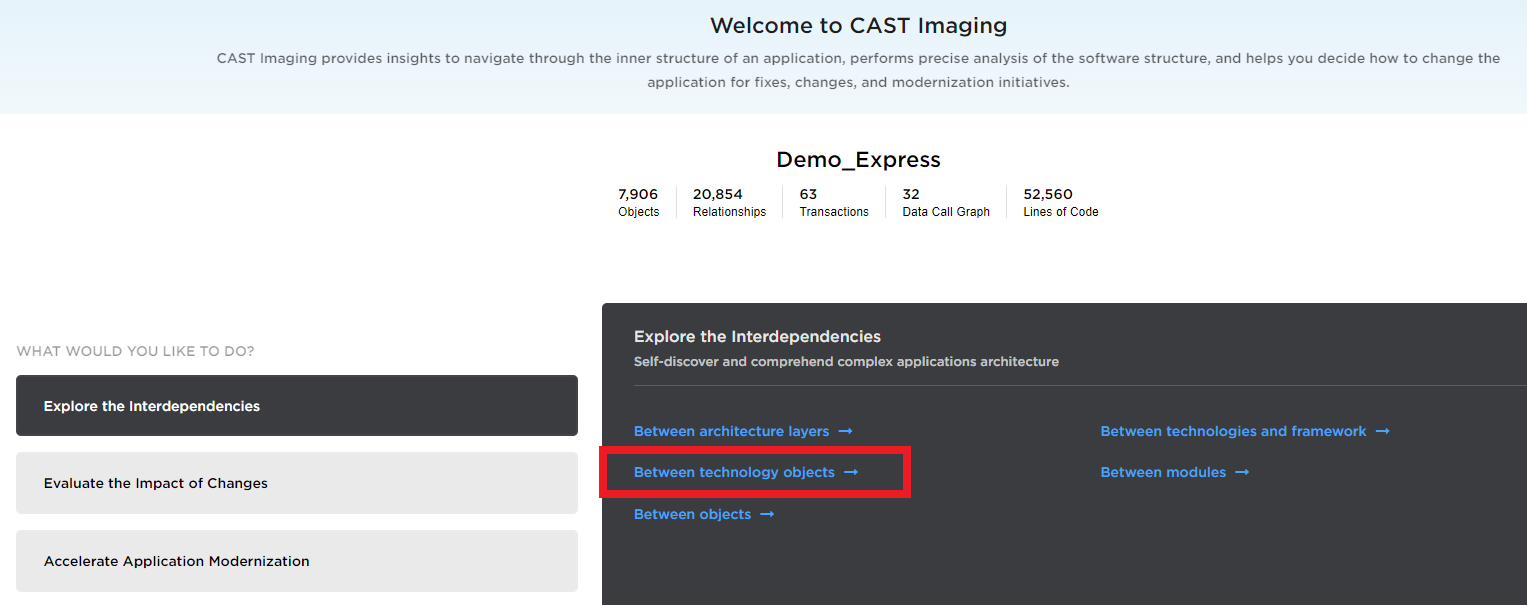Click the 20,854 Relationships statistic
The height and width of the screenshot is (605, 1527).
(x=729, y=202)
